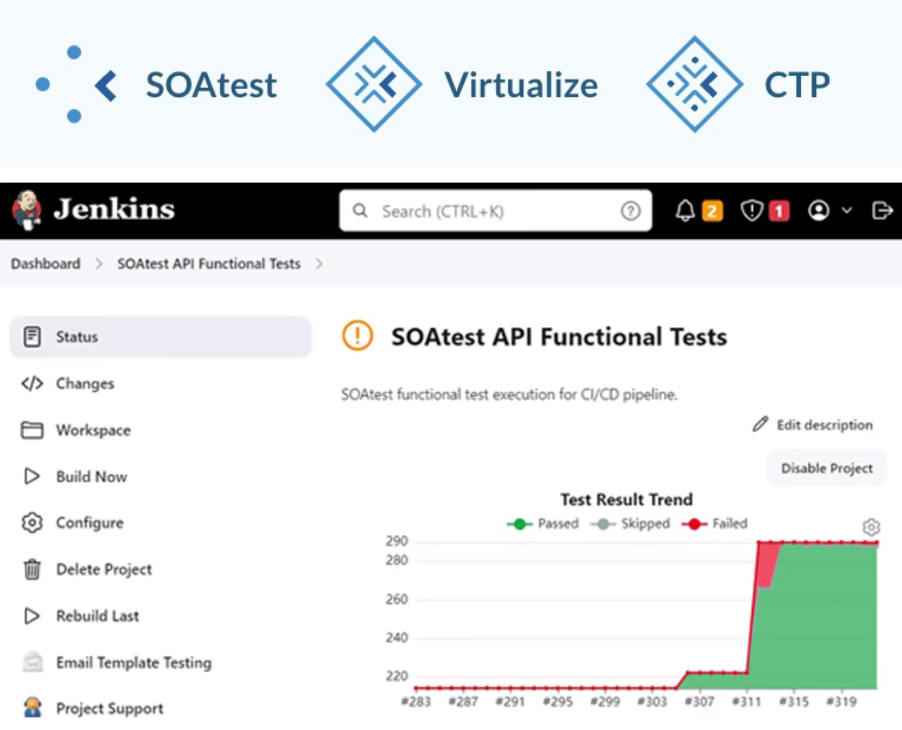Click the SOAtest API Functional Tests heading
The height and width of the screenshot is (730, 902).
(559, 337)
